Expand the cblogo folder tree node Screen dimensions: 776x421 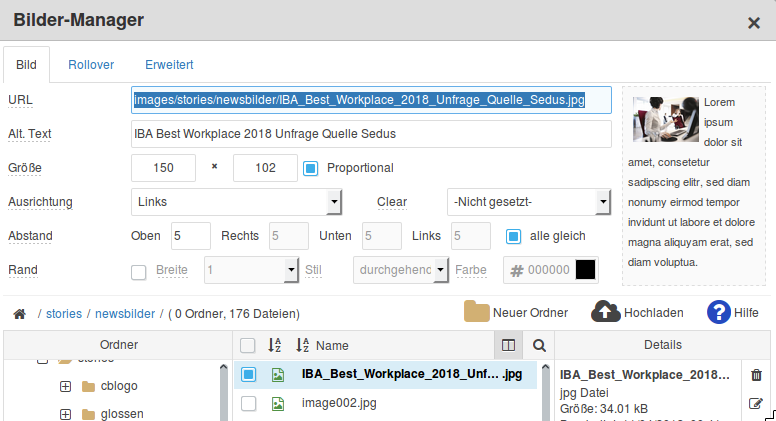65,386
